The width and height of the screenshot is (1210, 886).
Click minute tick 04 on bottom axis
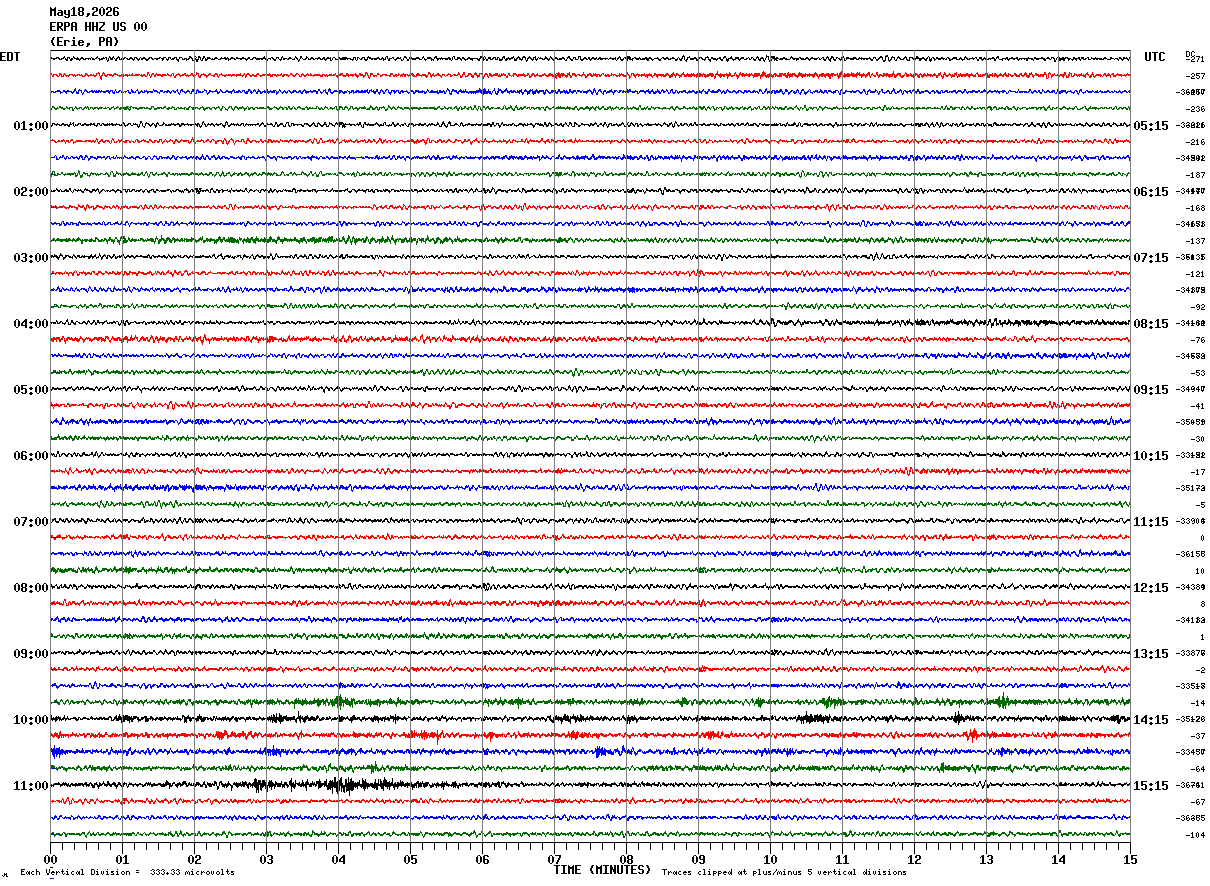pos(338,859)
